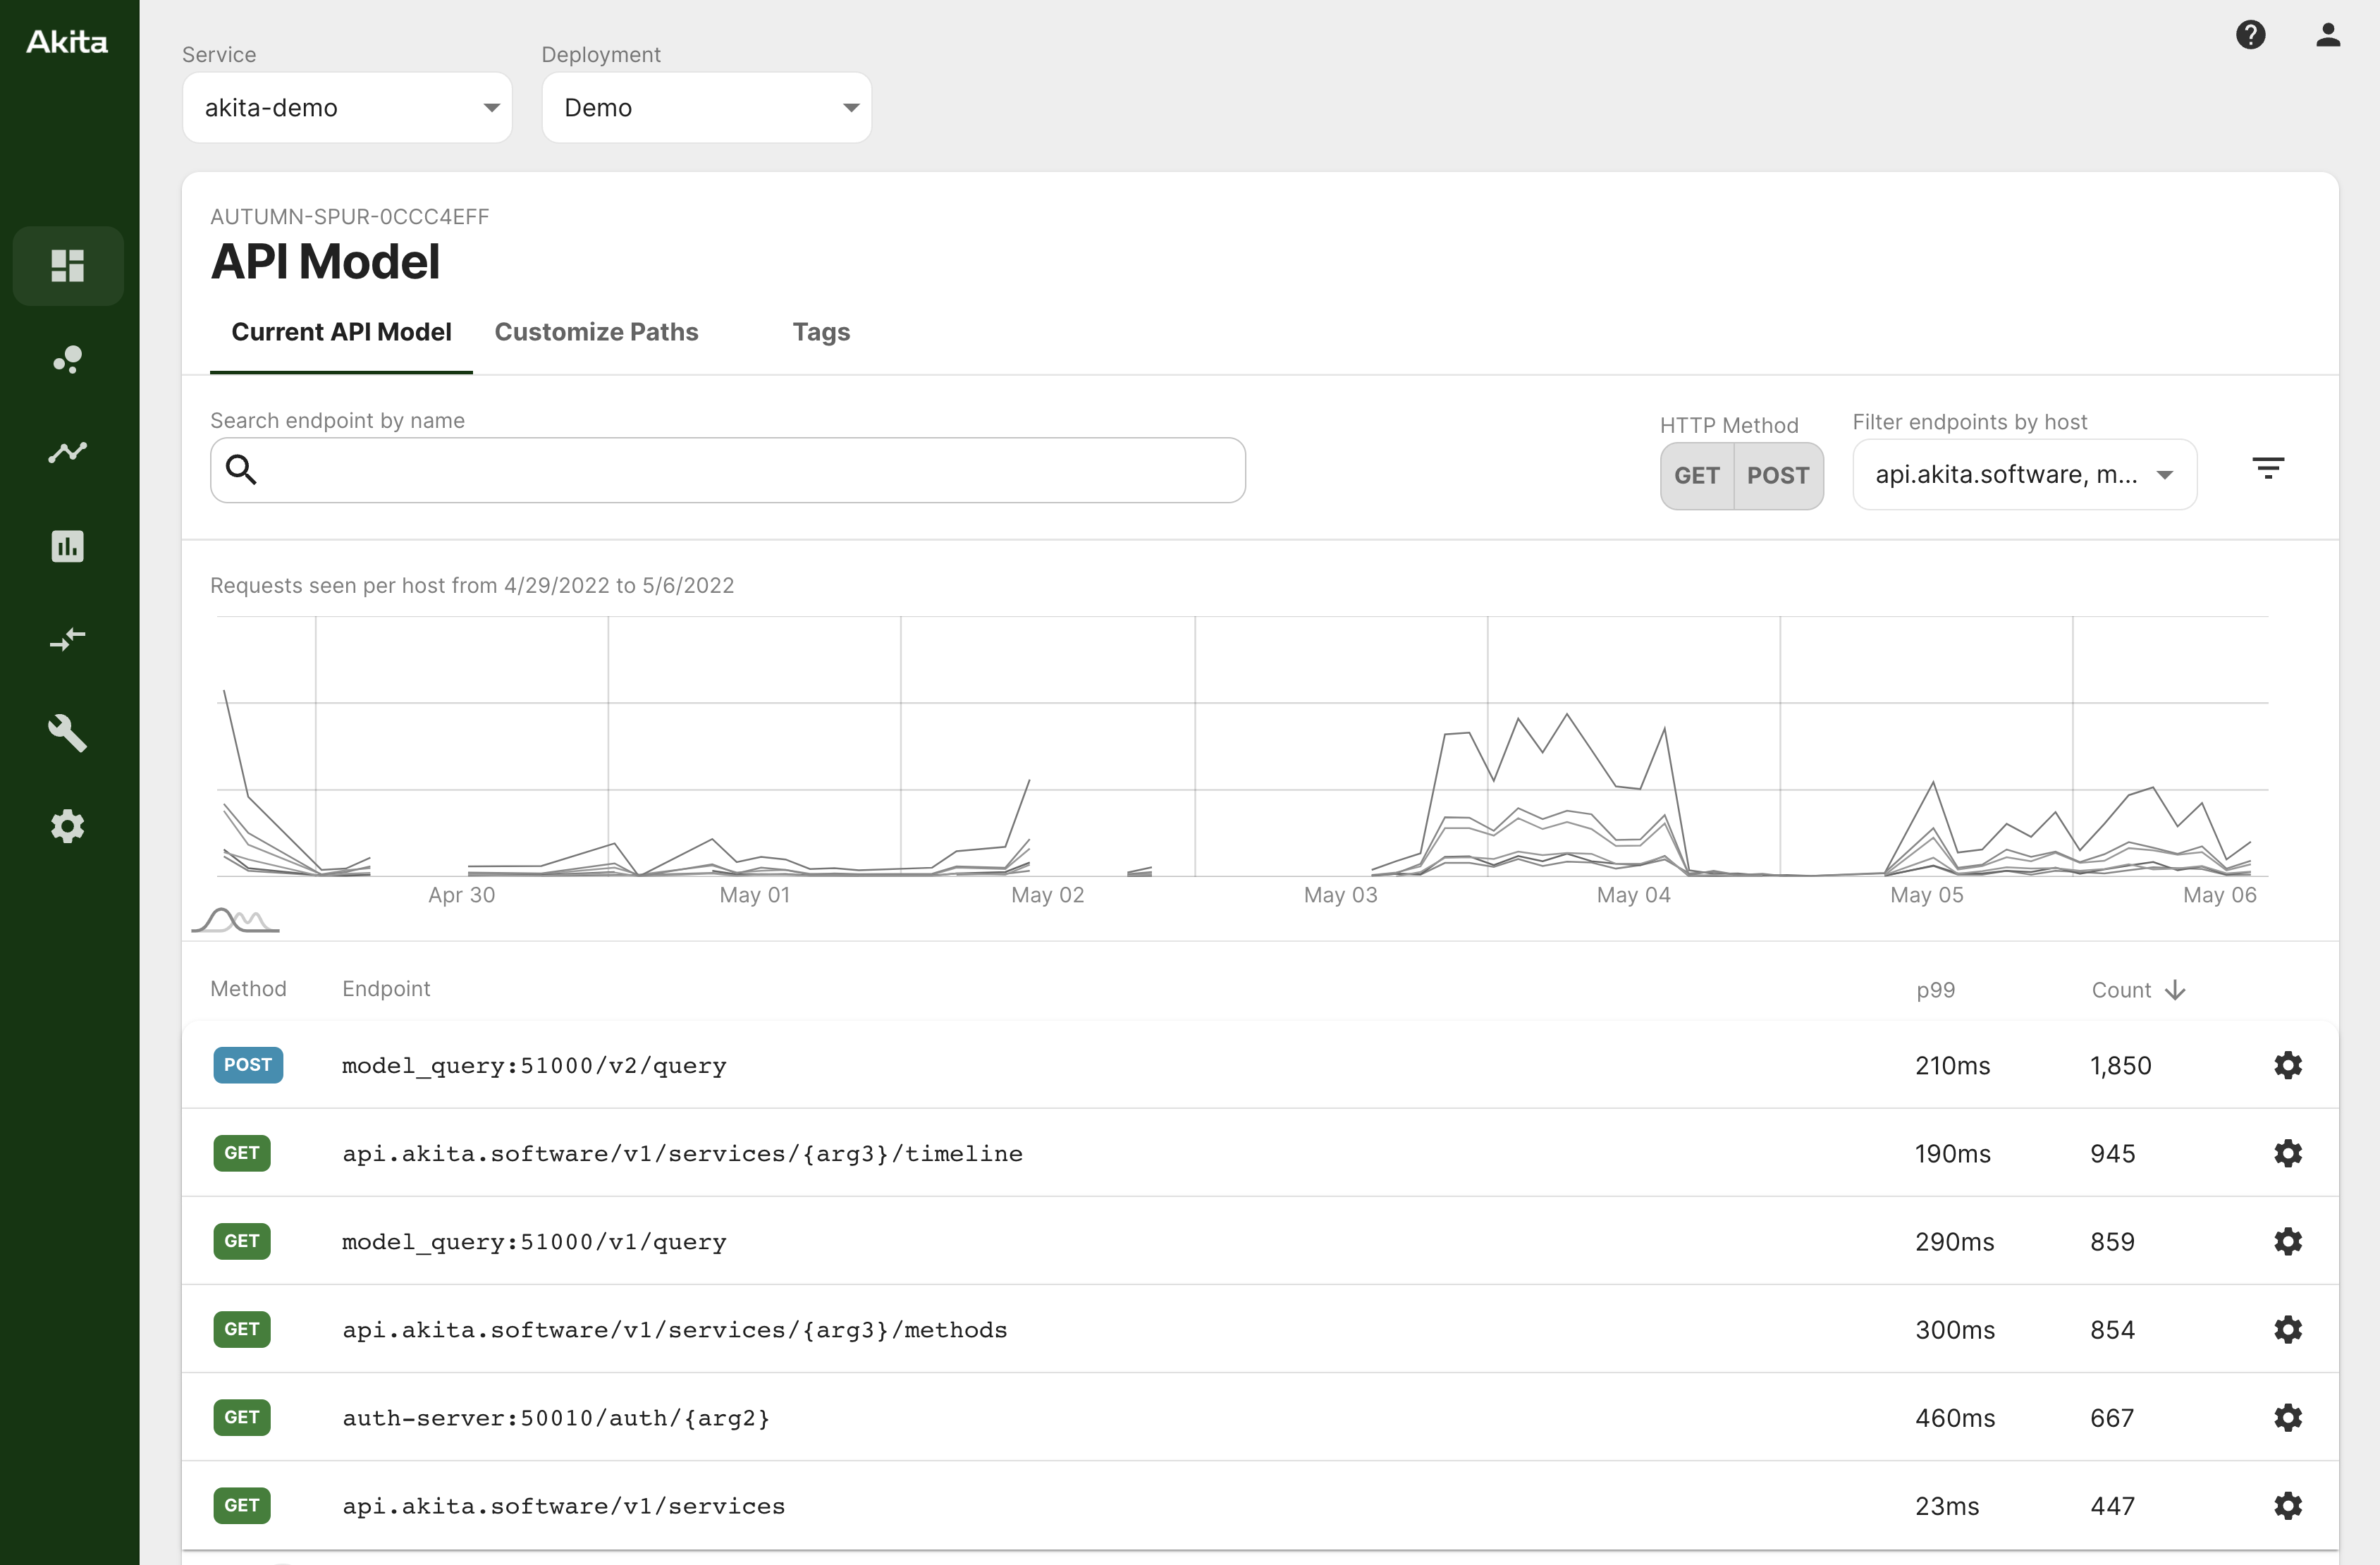
Task: Open endpoint model_query:51000/v1/query
Action: 534,1242
